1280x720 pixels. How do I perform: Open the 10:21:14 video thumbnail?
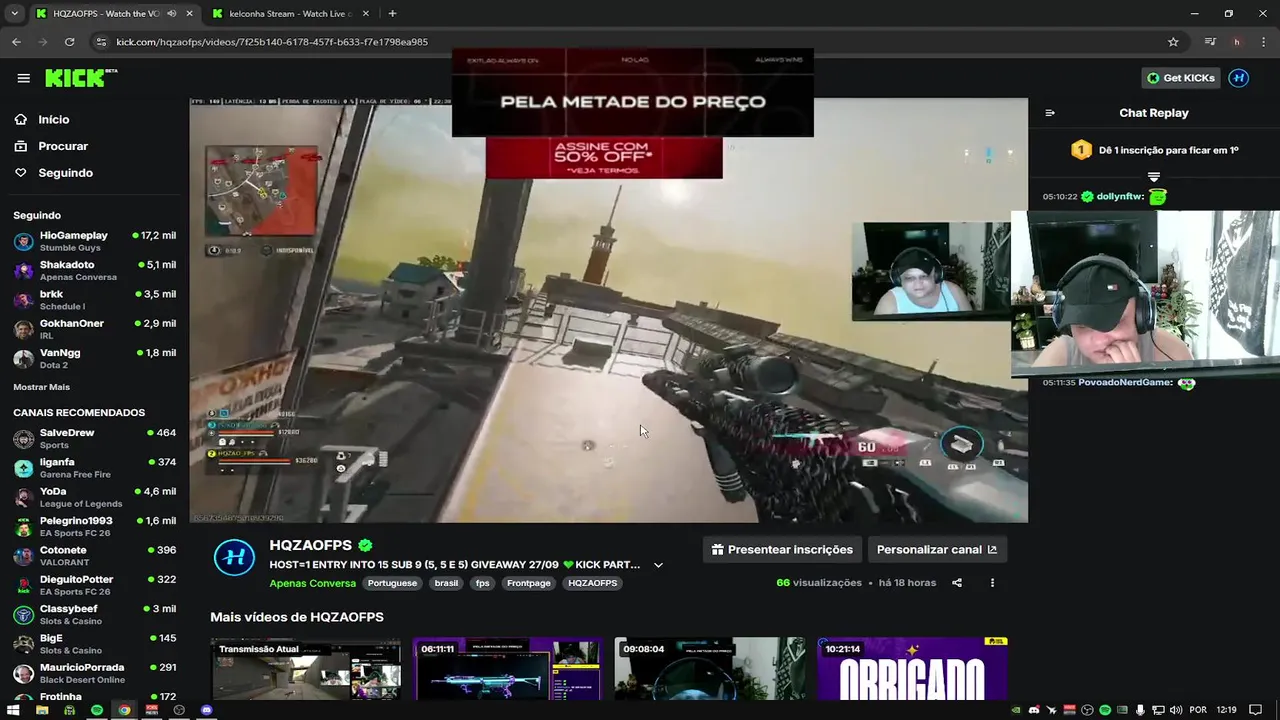pyautogui.click(x=912, y=669)
